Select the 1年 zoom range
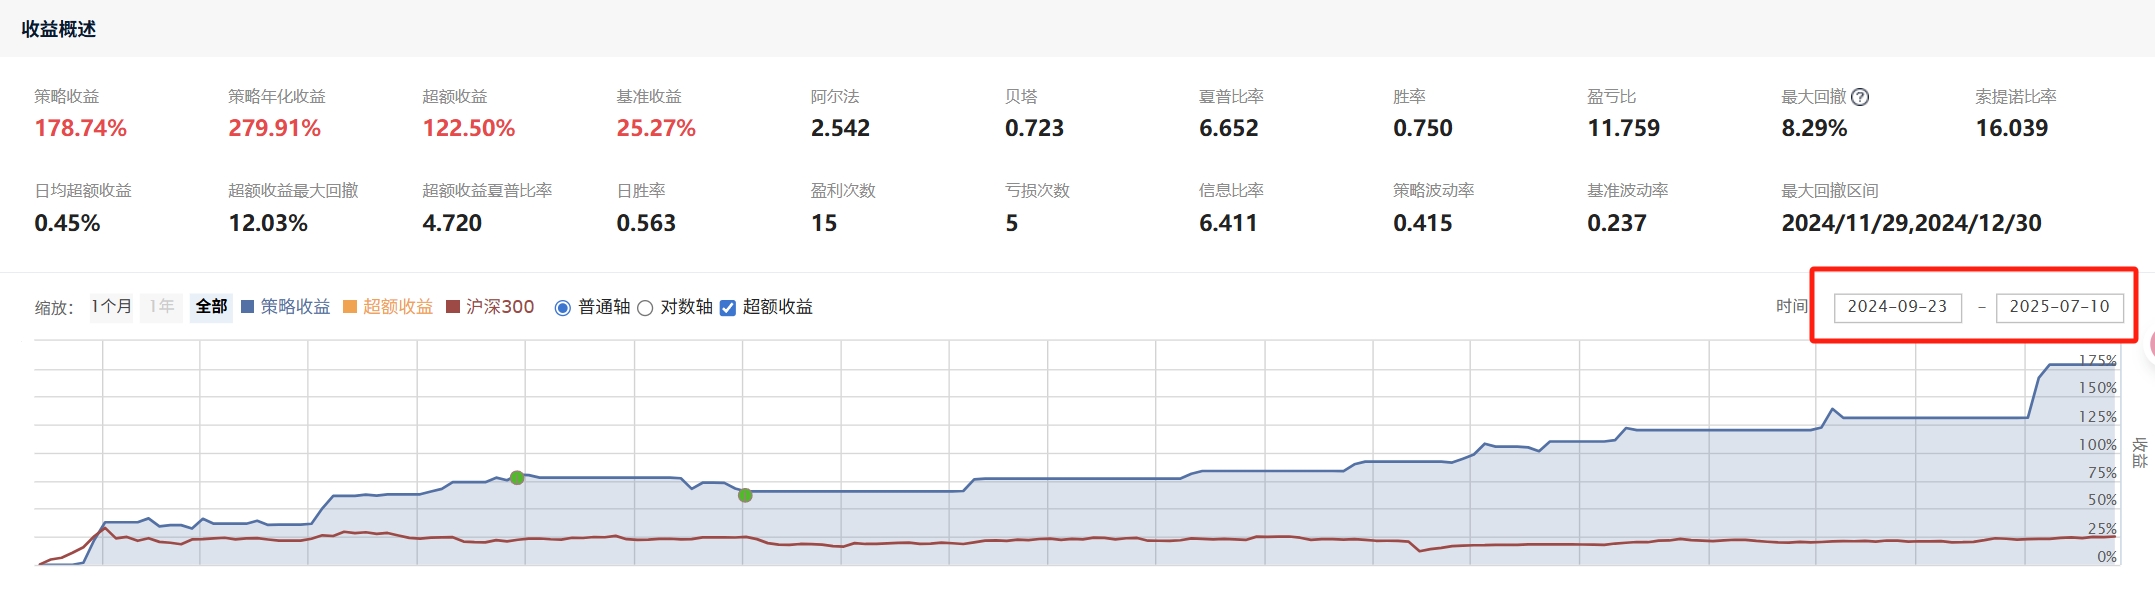 click(x=161, y=306)
